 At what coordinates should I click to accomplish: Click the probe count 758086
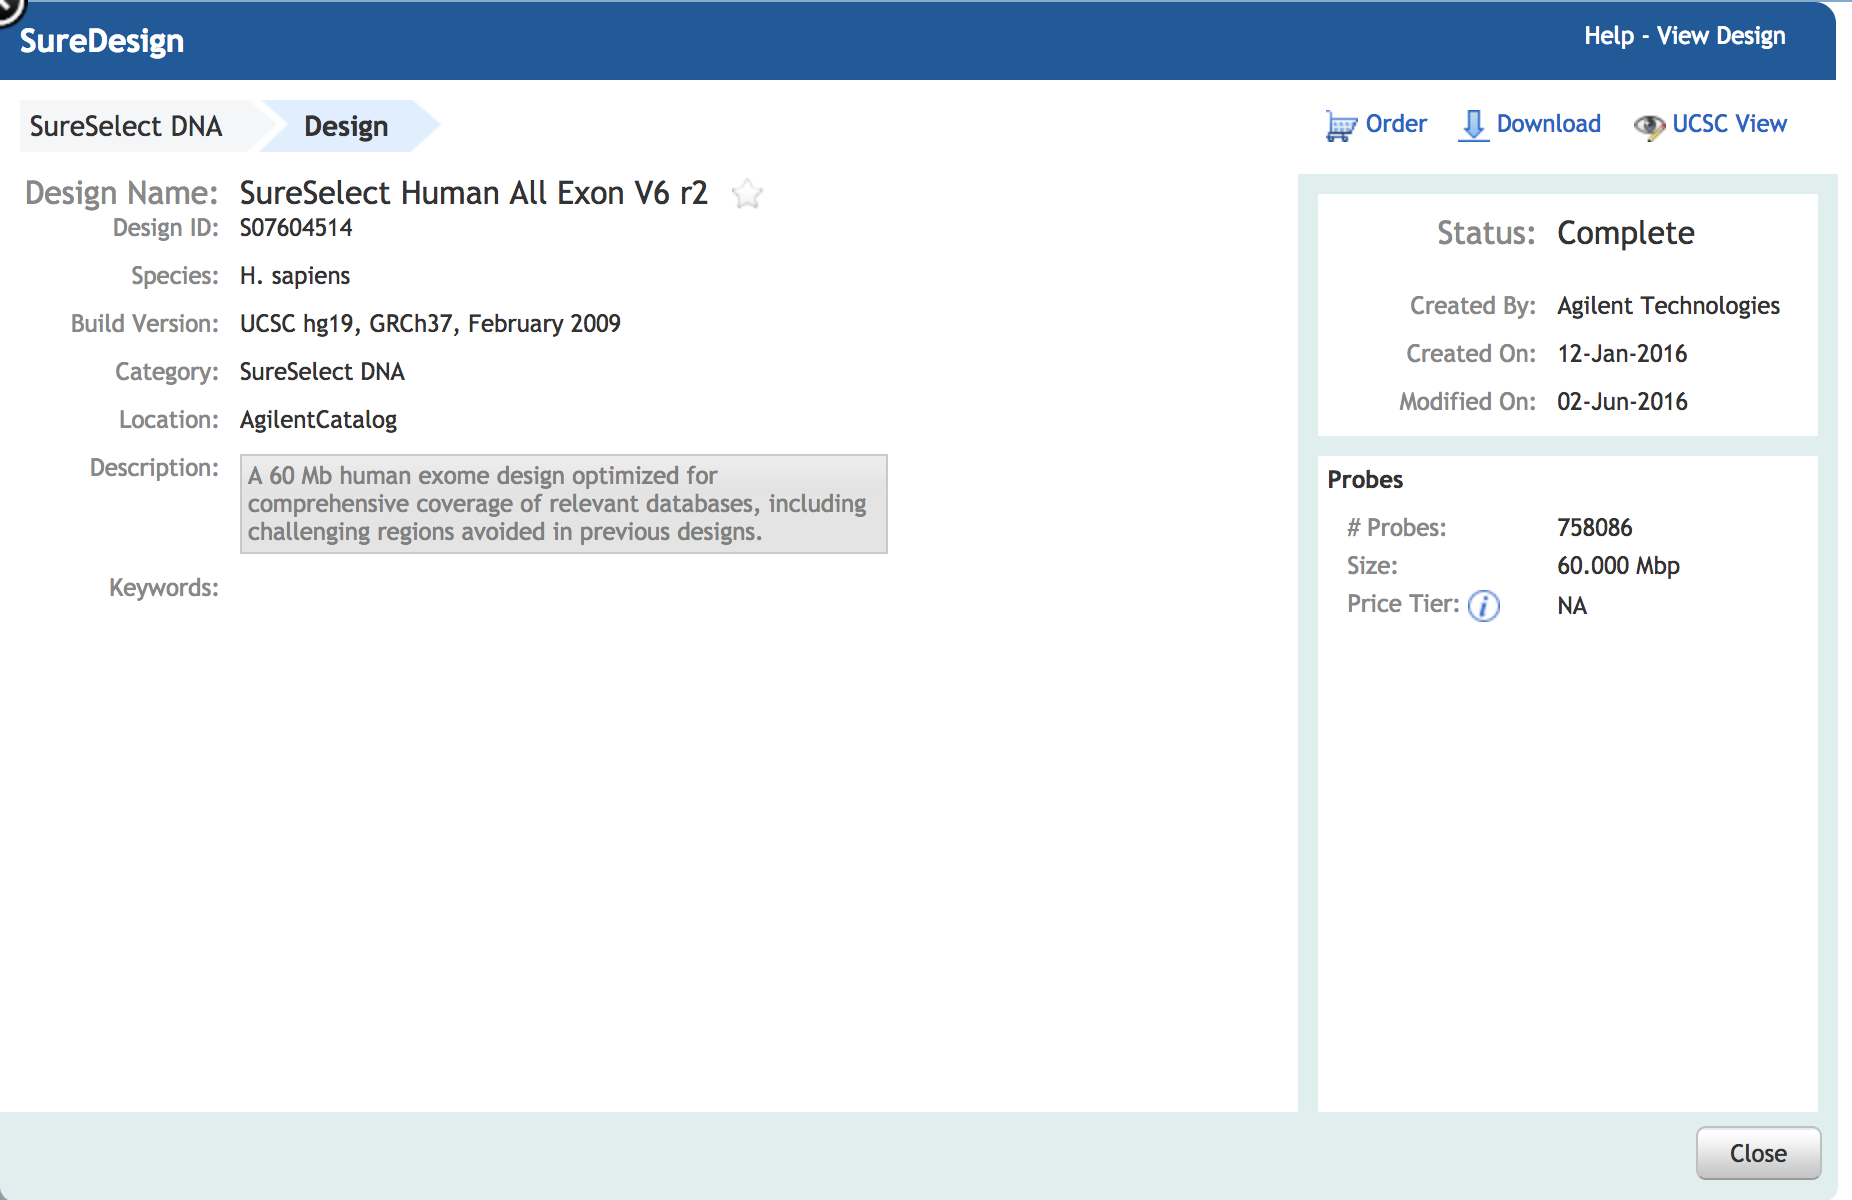(1595, 528)
